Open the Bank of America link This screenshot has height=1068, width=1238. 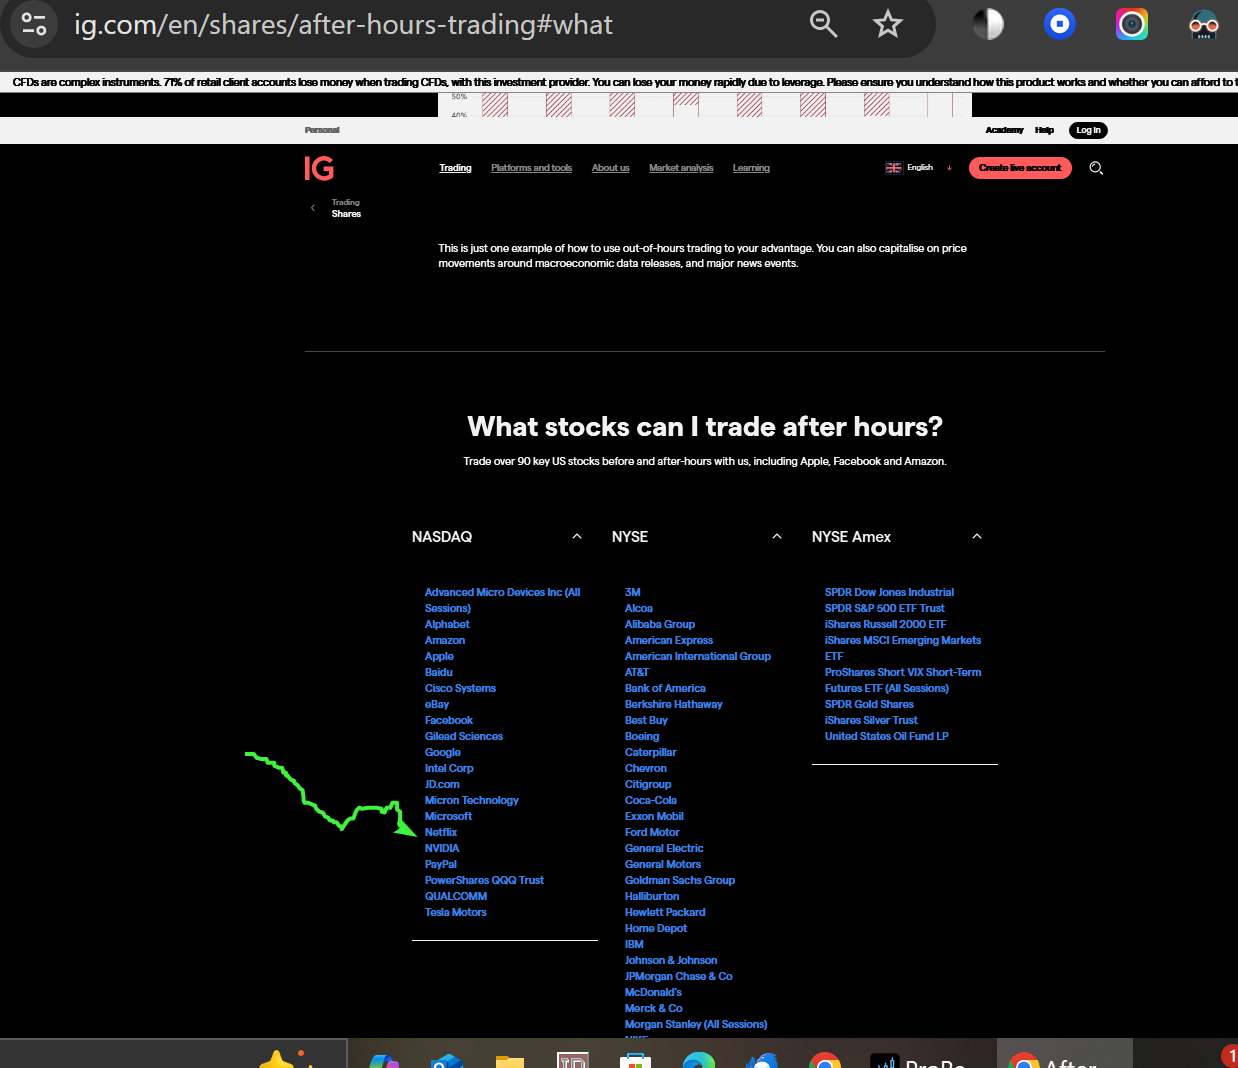tap(665, 688)
